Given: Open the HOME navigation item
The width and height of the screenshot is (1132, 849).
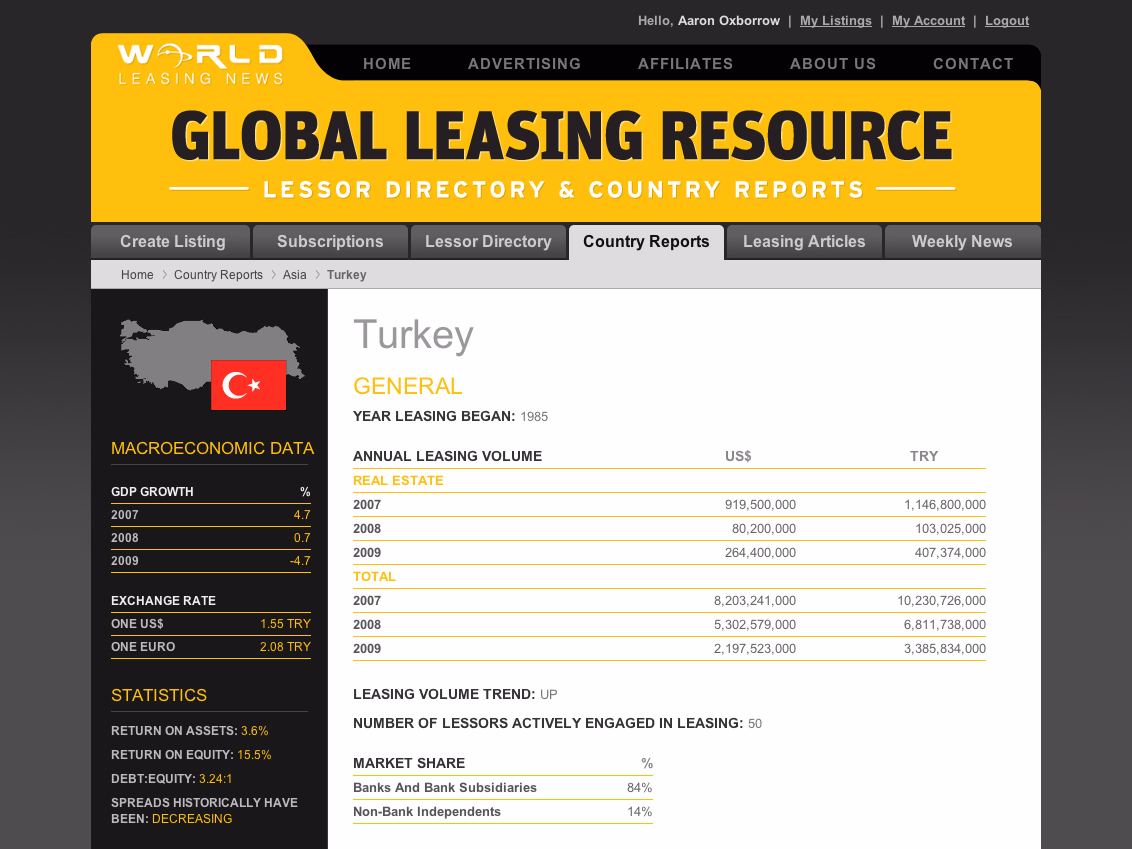Looking at the screenshot, I should click(387, 64).
